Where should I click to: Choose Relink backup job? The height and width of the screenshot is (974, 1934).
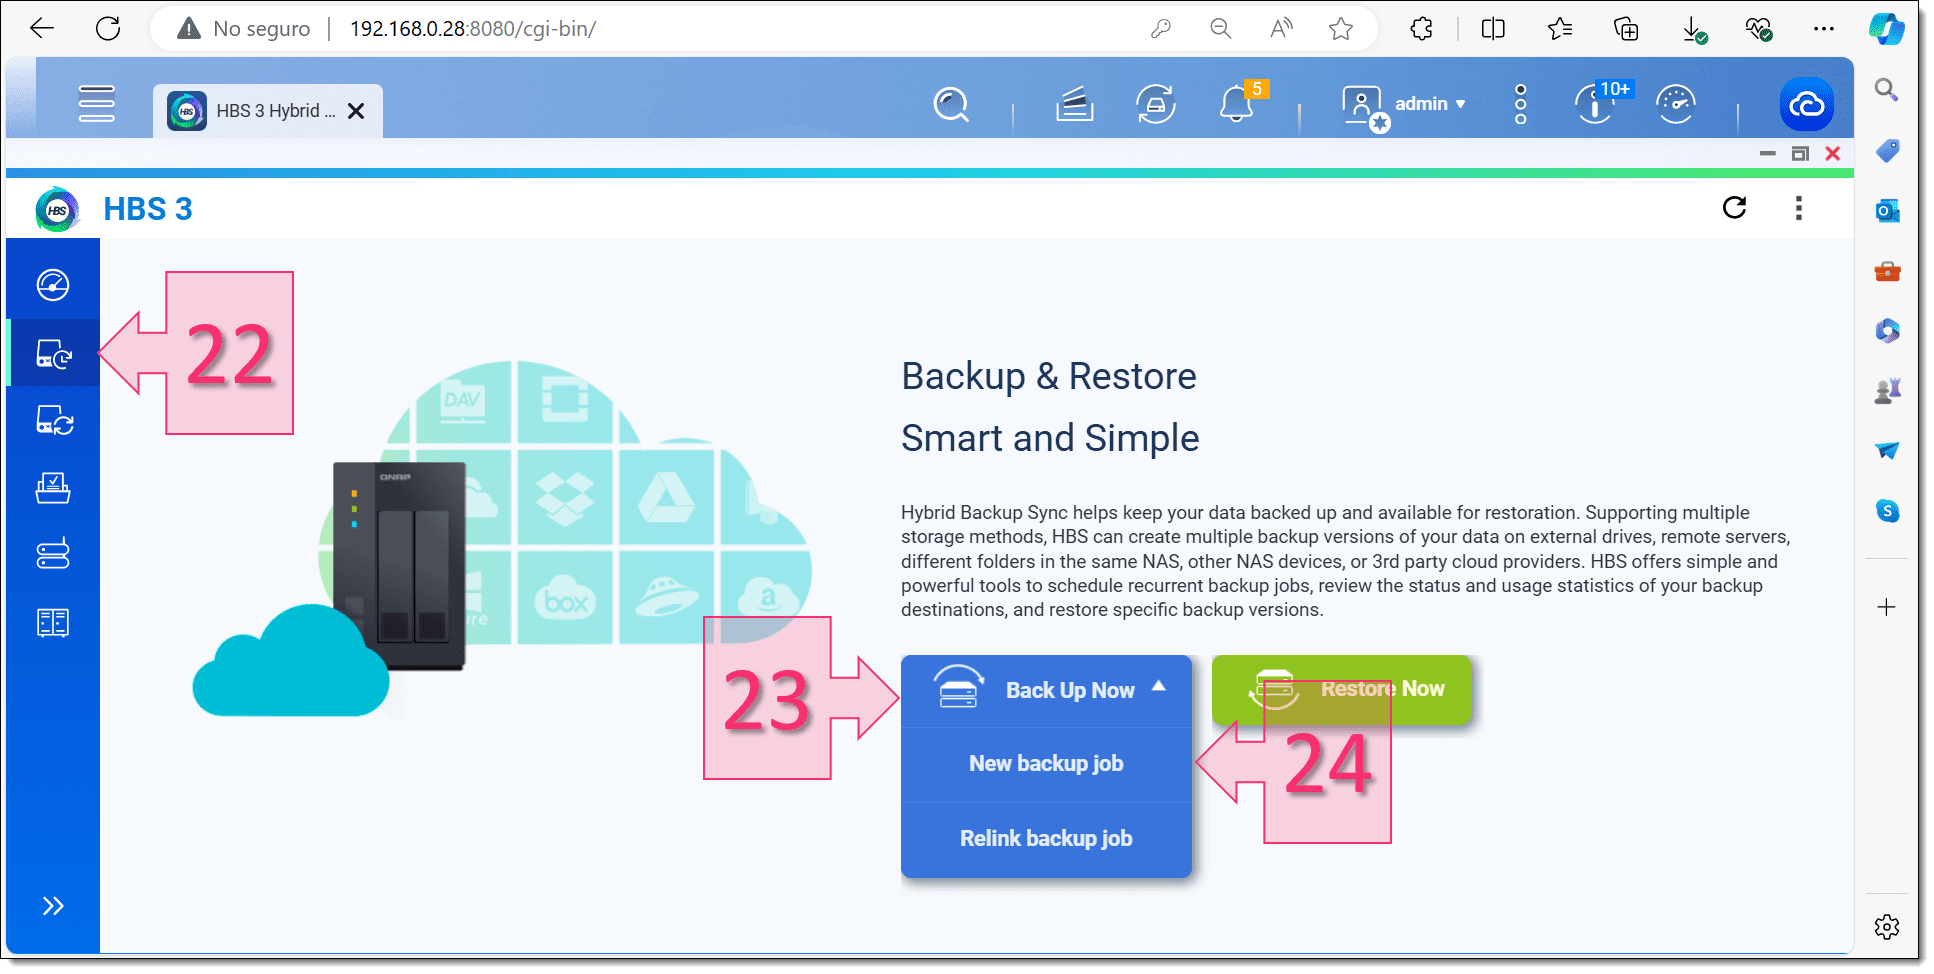point(1046,839)
